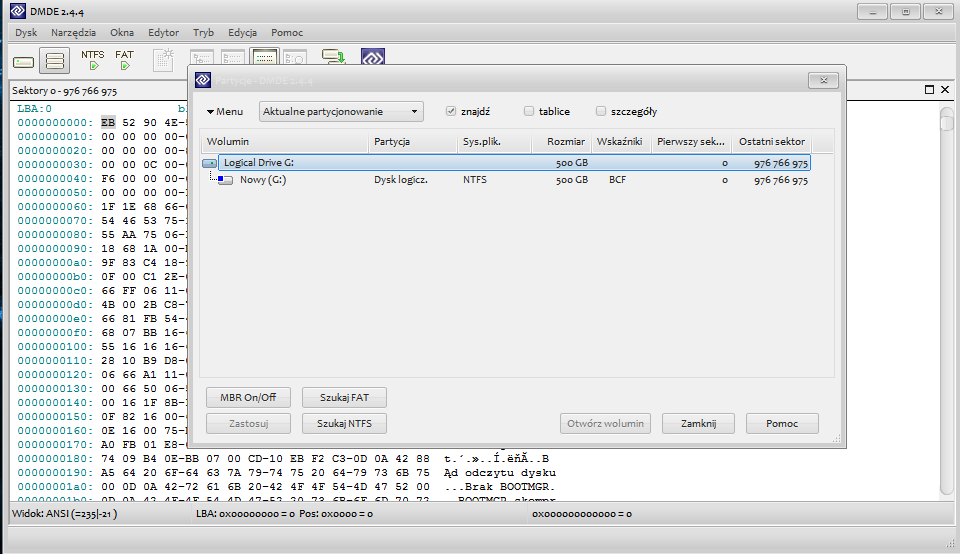This screenshot has height=554, width=960.
Task: Close the hex editor inner pane
Action: 945,90
